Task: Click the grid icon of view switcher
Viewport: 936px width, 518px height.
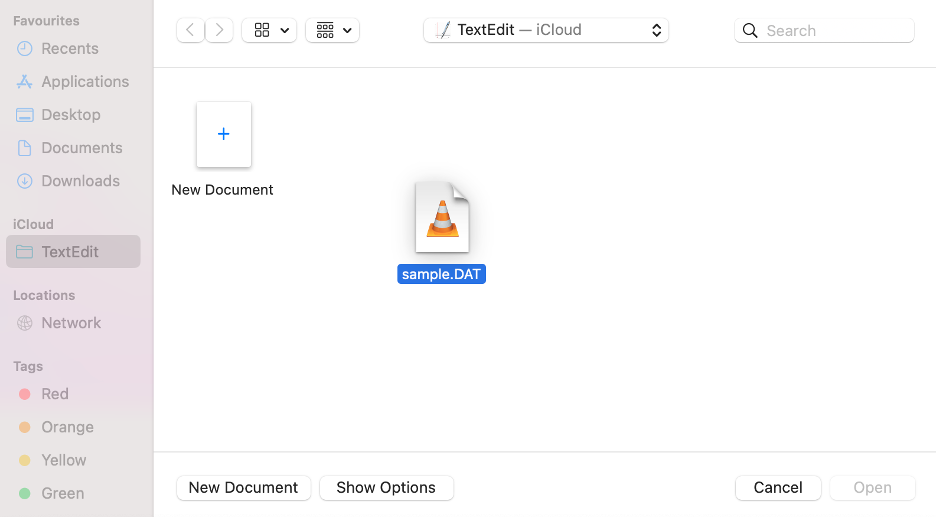Action: click(262, 30)
